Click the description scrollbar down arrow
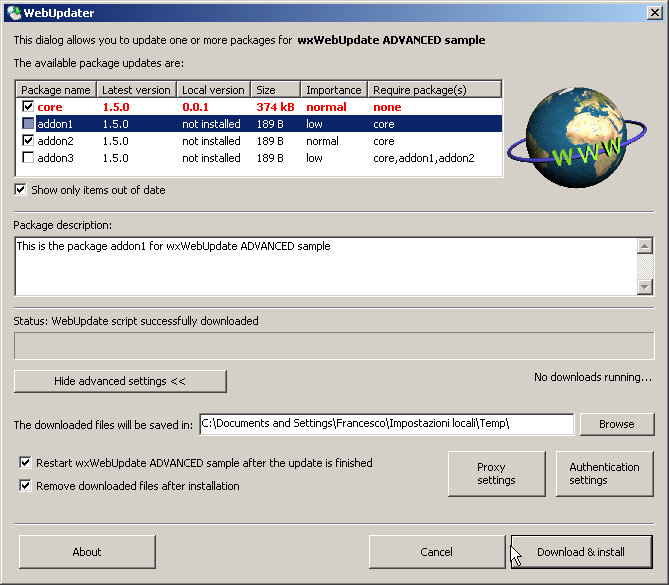Viewport: 669px width, 585px height. 645,287
